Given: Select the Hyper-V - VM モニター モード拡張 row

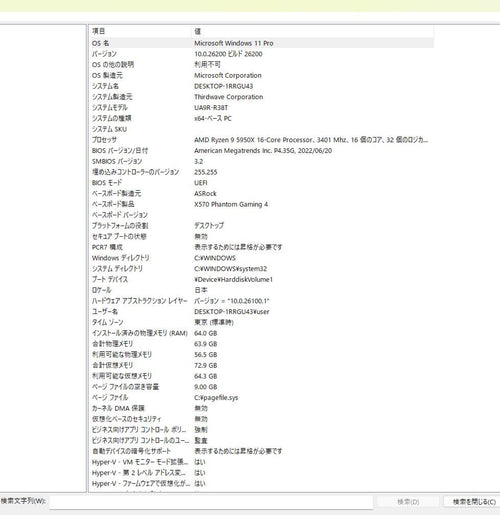Looking at the screenshot, I should 261,462.
